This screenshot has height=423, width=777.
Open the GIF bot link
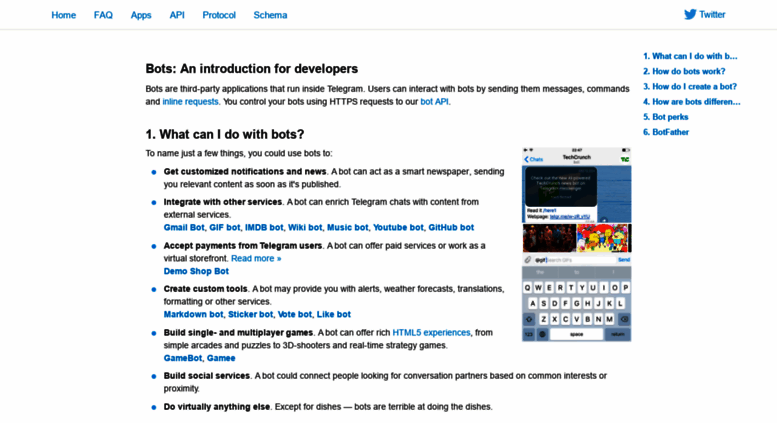[224, 227]
